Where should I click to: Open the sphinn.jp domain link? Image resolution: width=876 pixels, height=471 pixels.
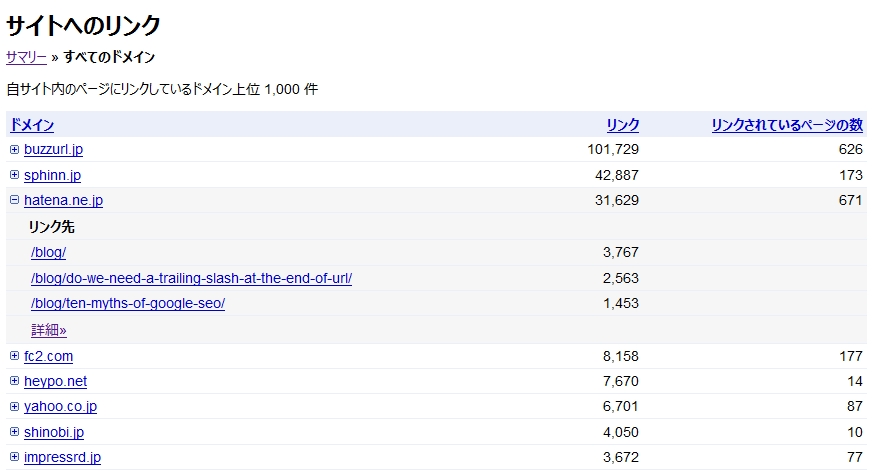[53, 175]
